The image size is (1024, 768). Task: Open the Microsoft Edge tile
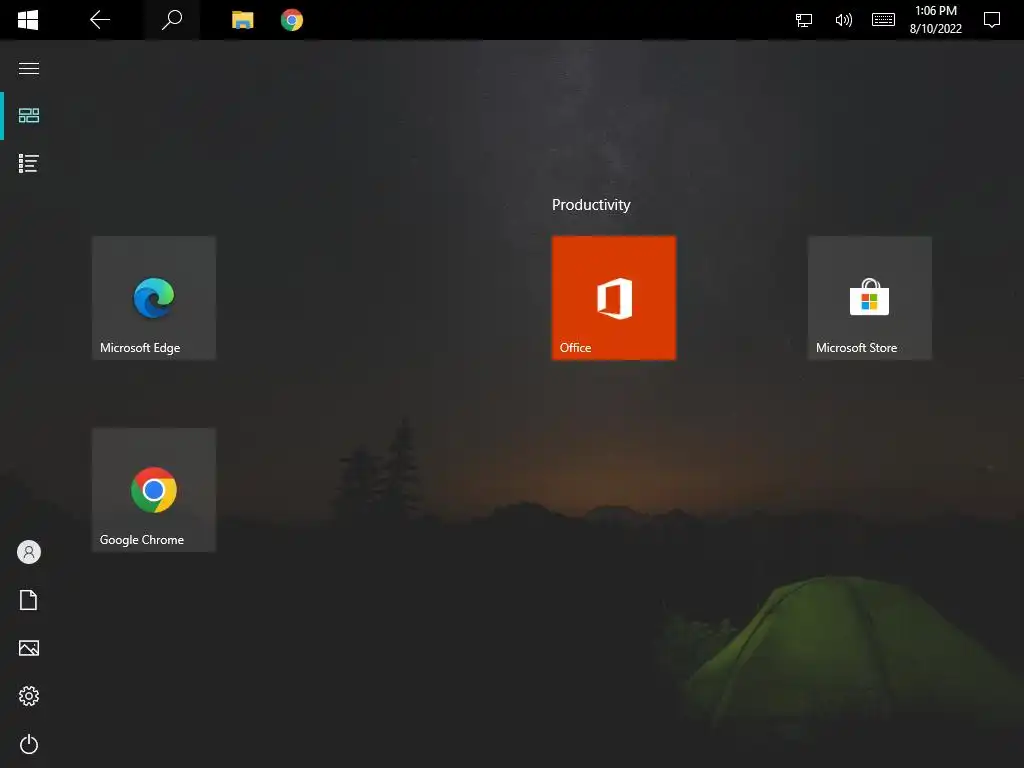(154, 298)
